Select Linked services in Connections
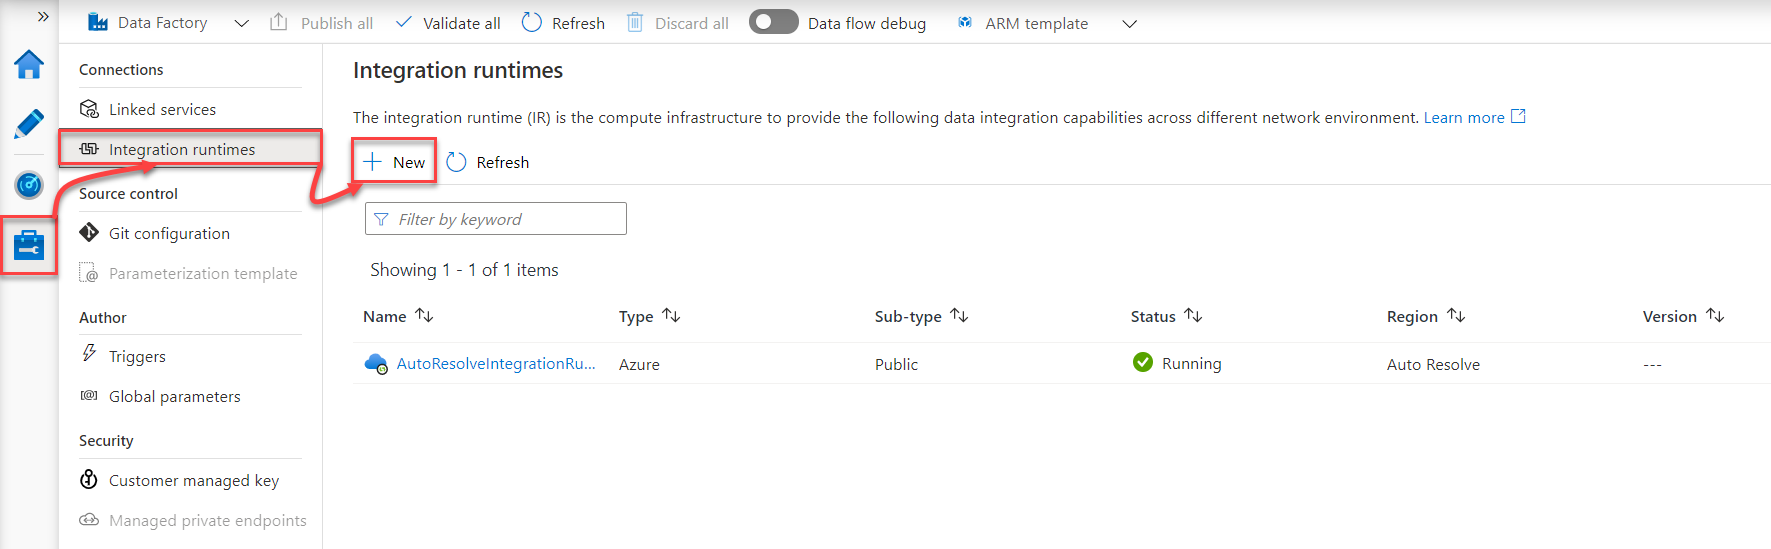The width and height of the screenshot is (1771, 549). point(162,109)
